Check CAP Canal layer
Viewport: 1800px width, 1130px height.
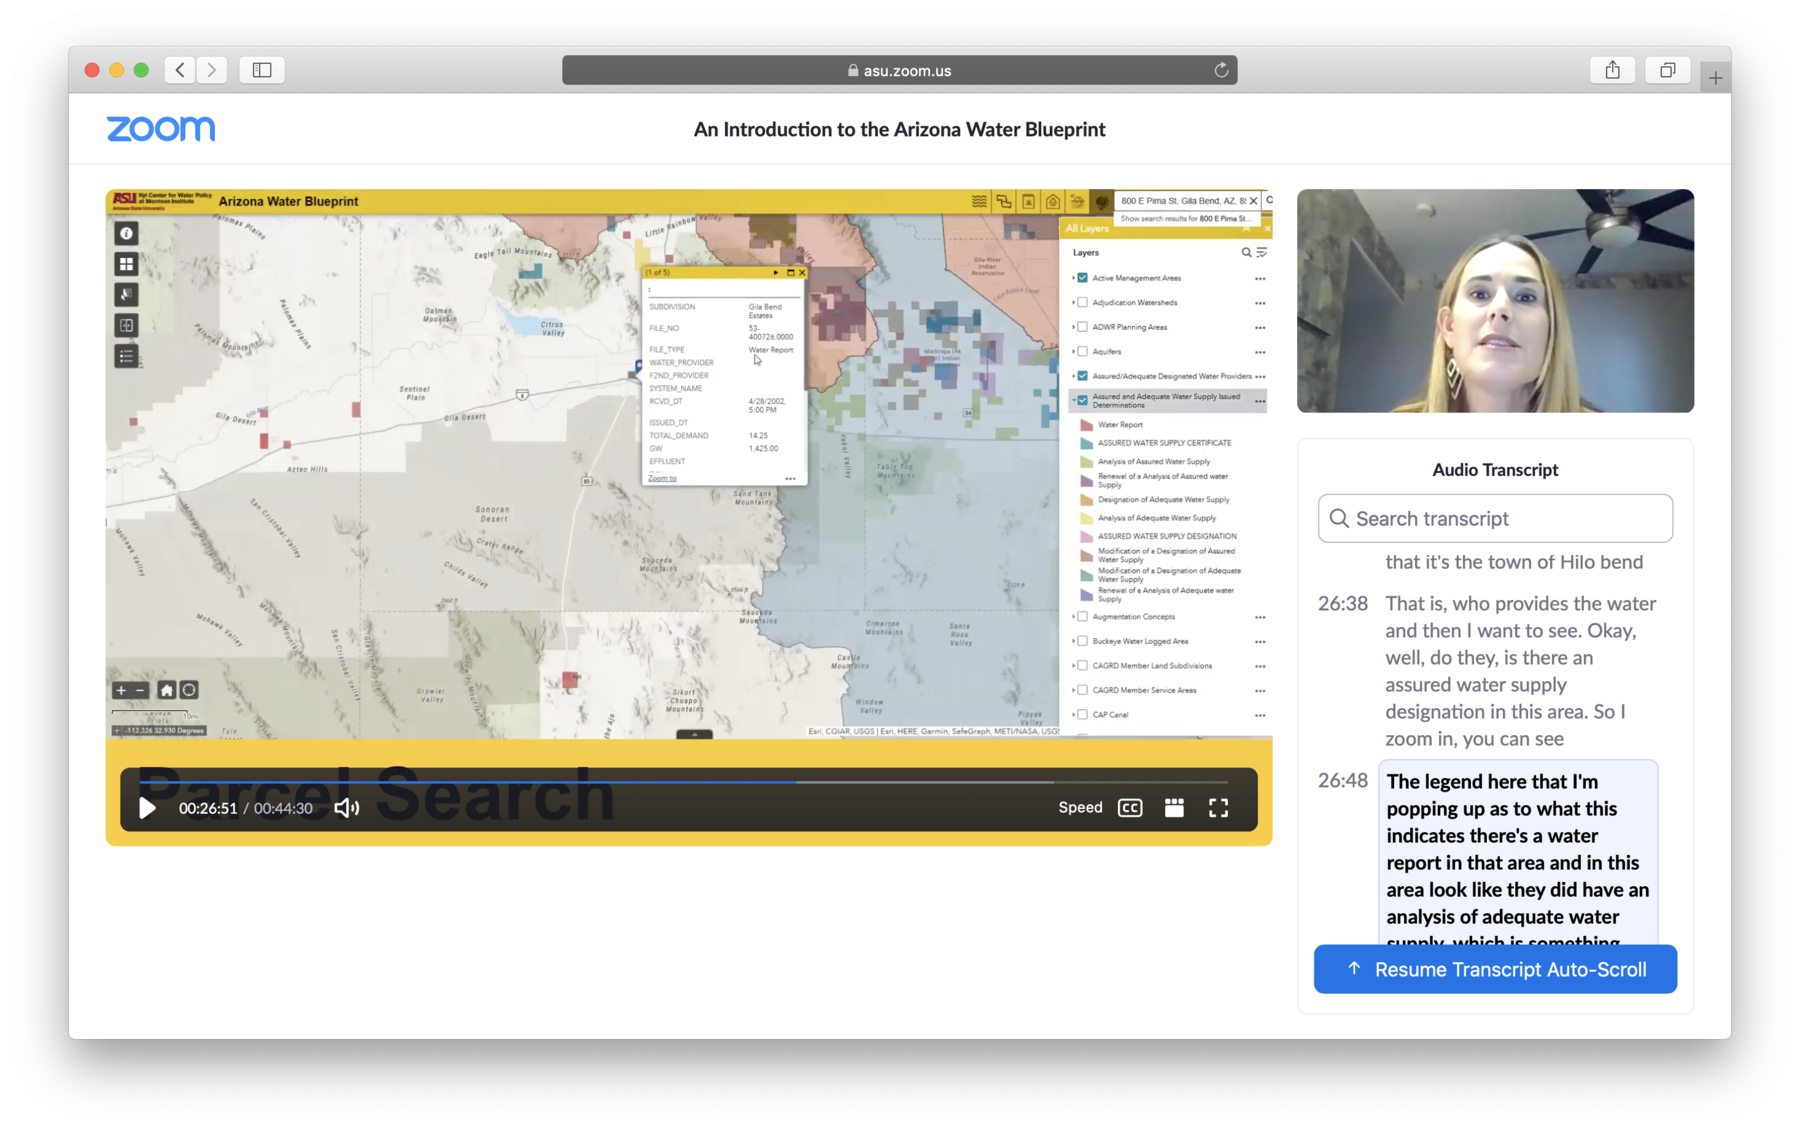(1083, 715)
